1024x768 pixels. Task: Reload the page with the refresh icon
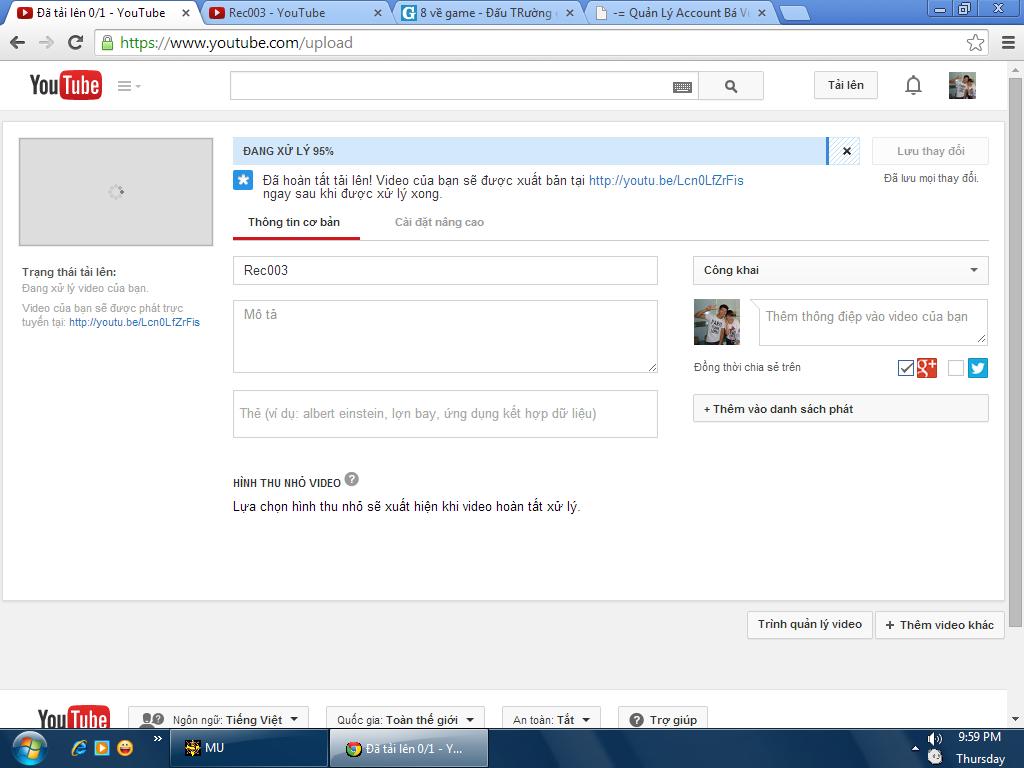[x=76, y=42]
